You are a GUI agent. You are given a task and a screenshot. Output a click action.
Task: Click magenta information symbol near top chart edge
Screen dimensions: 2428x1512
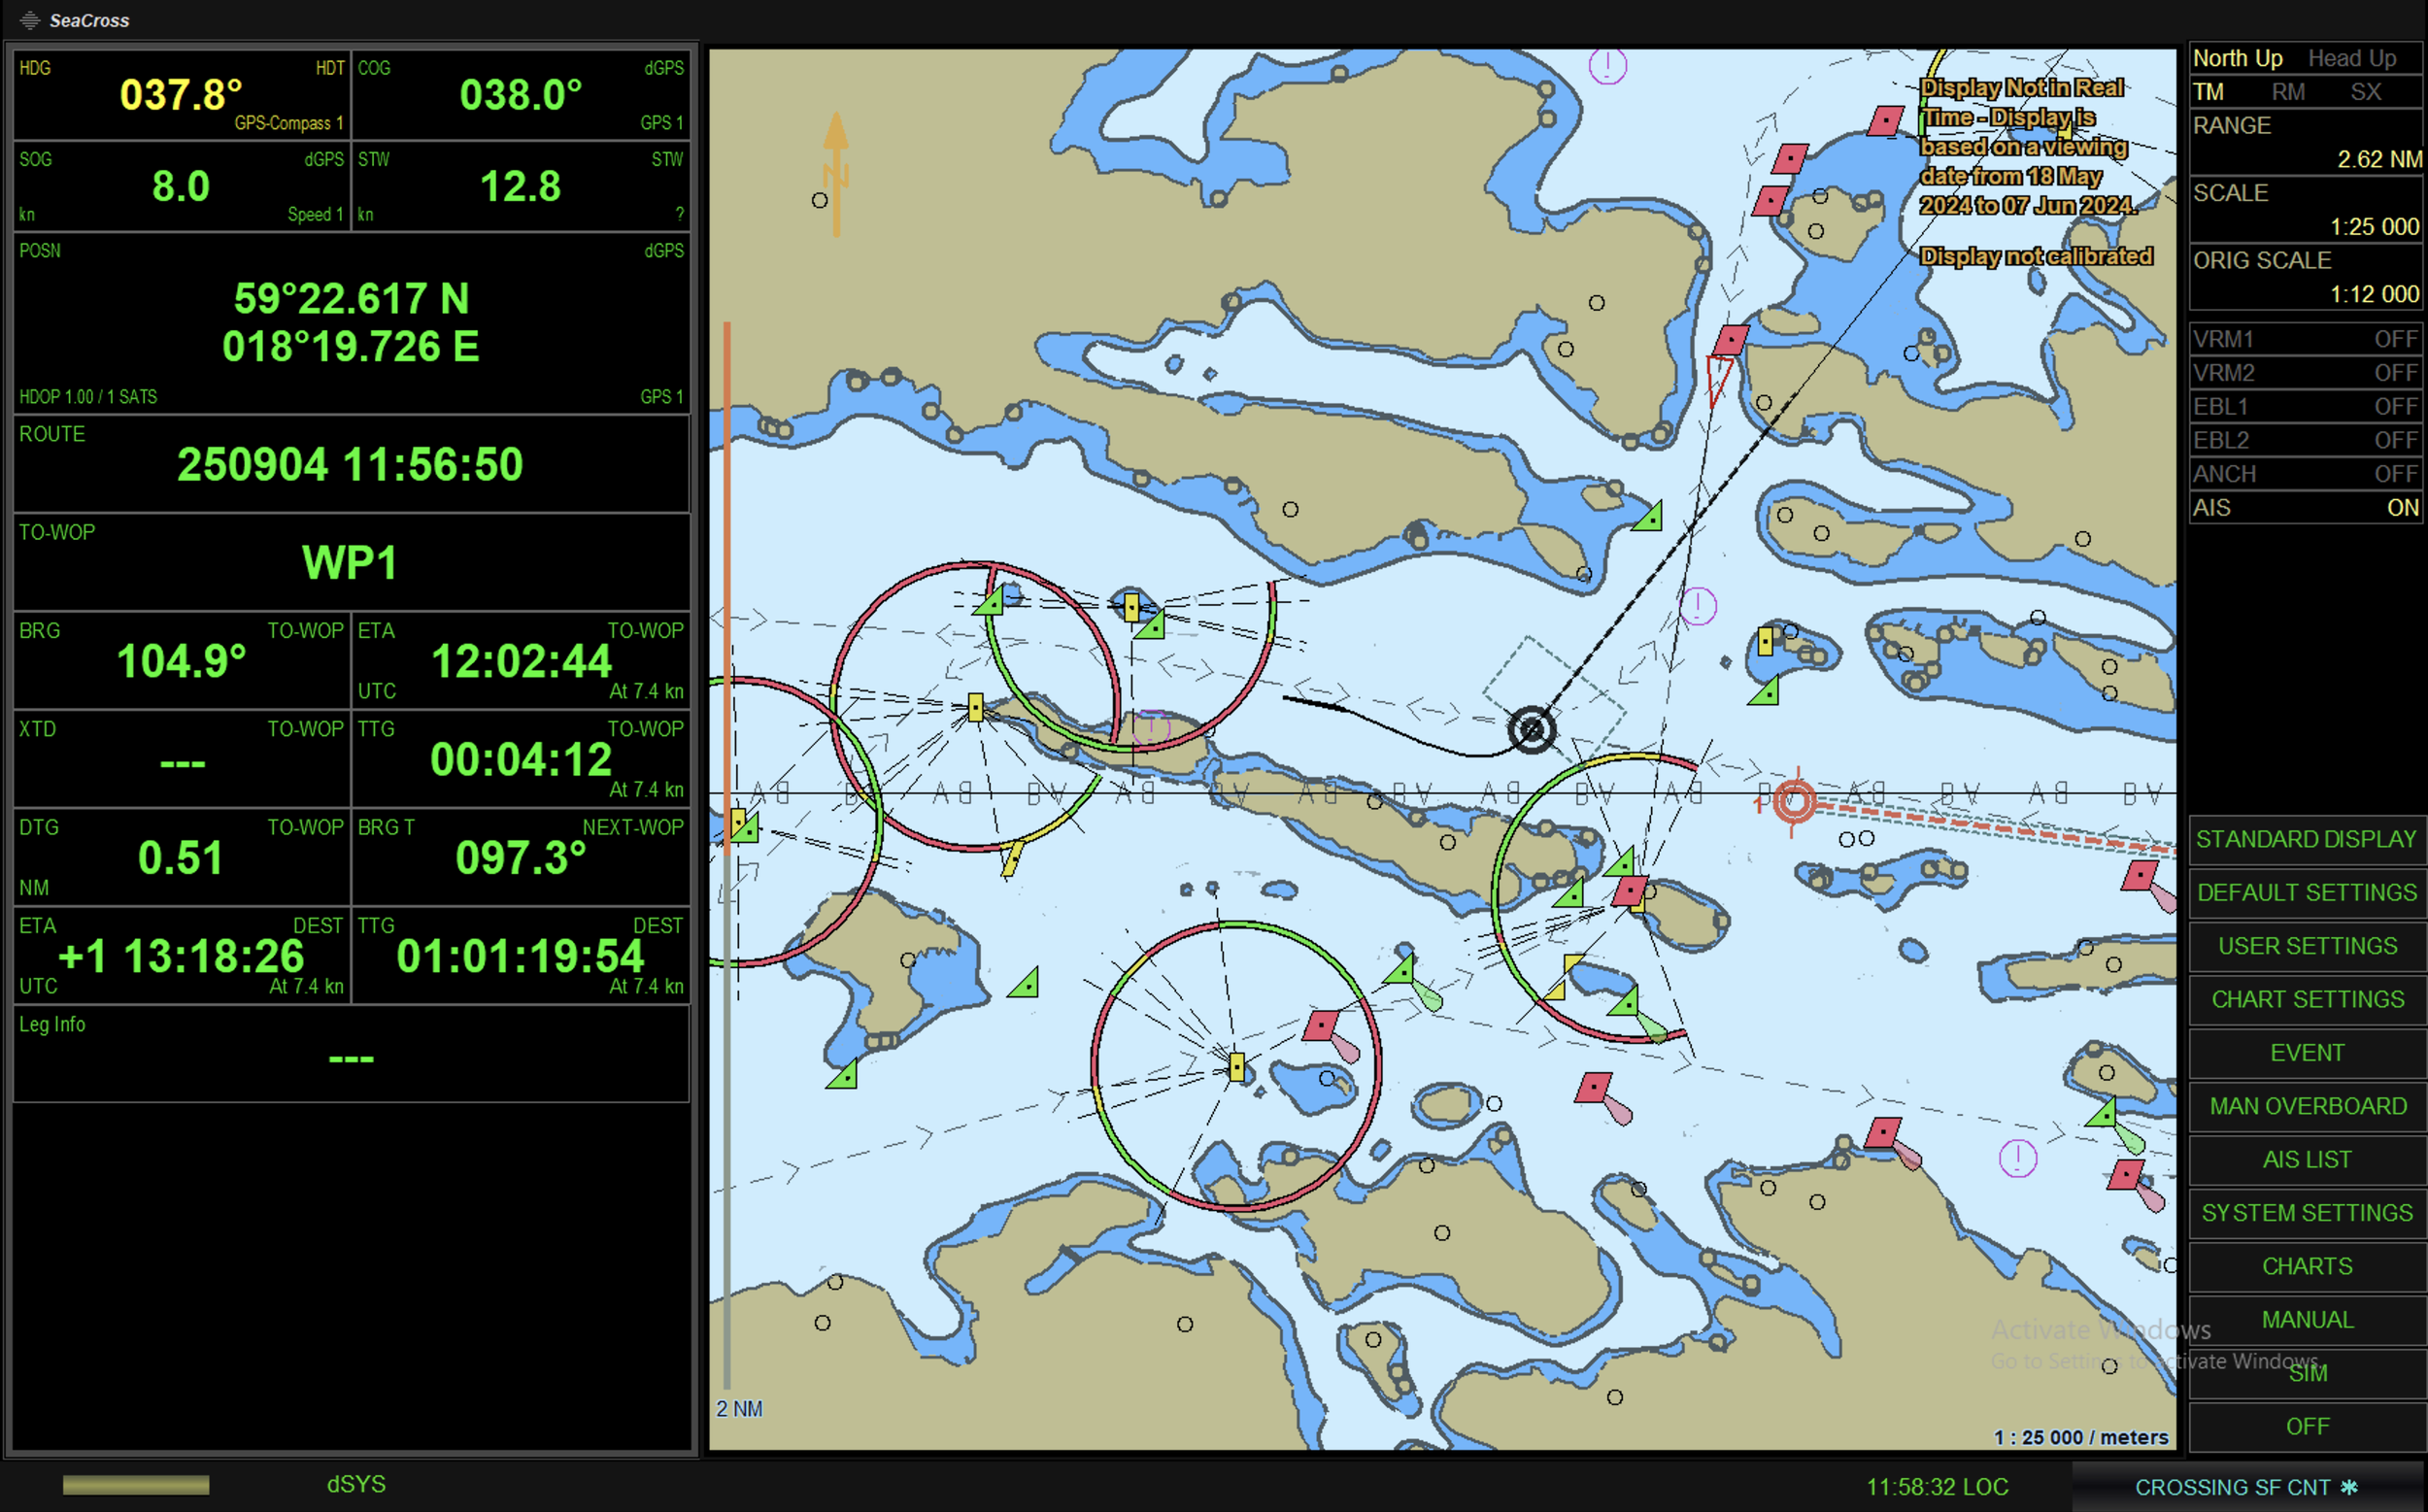click(1607, 66)
